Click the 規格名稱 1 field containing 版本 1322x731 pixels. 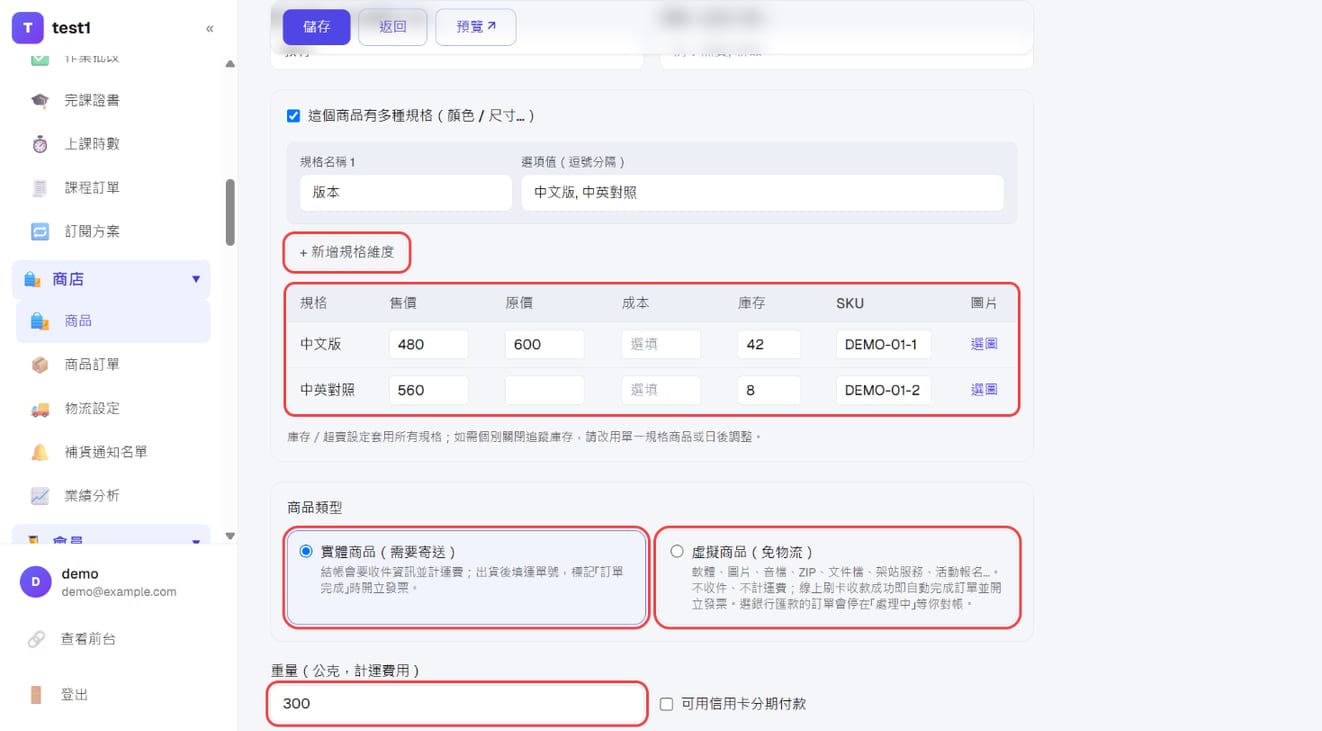tap(406, 193)
